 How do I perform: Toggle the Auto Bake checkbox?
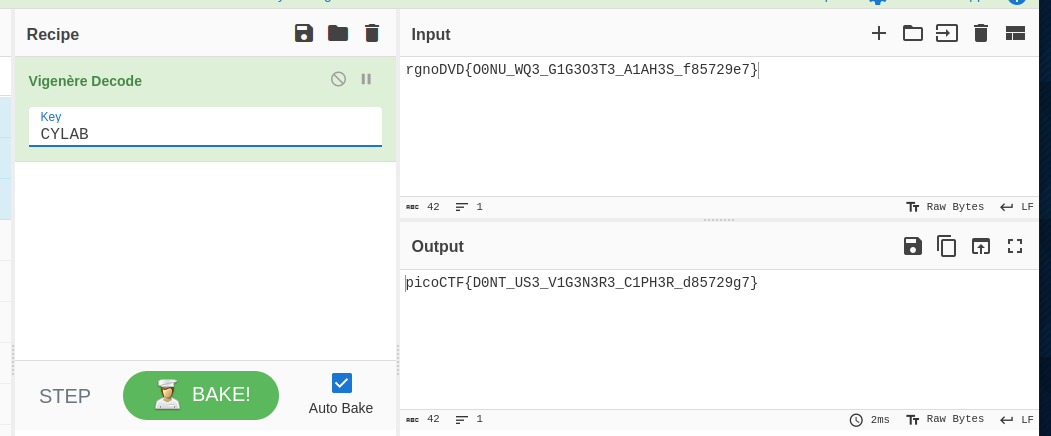click(x=341, y=382)
